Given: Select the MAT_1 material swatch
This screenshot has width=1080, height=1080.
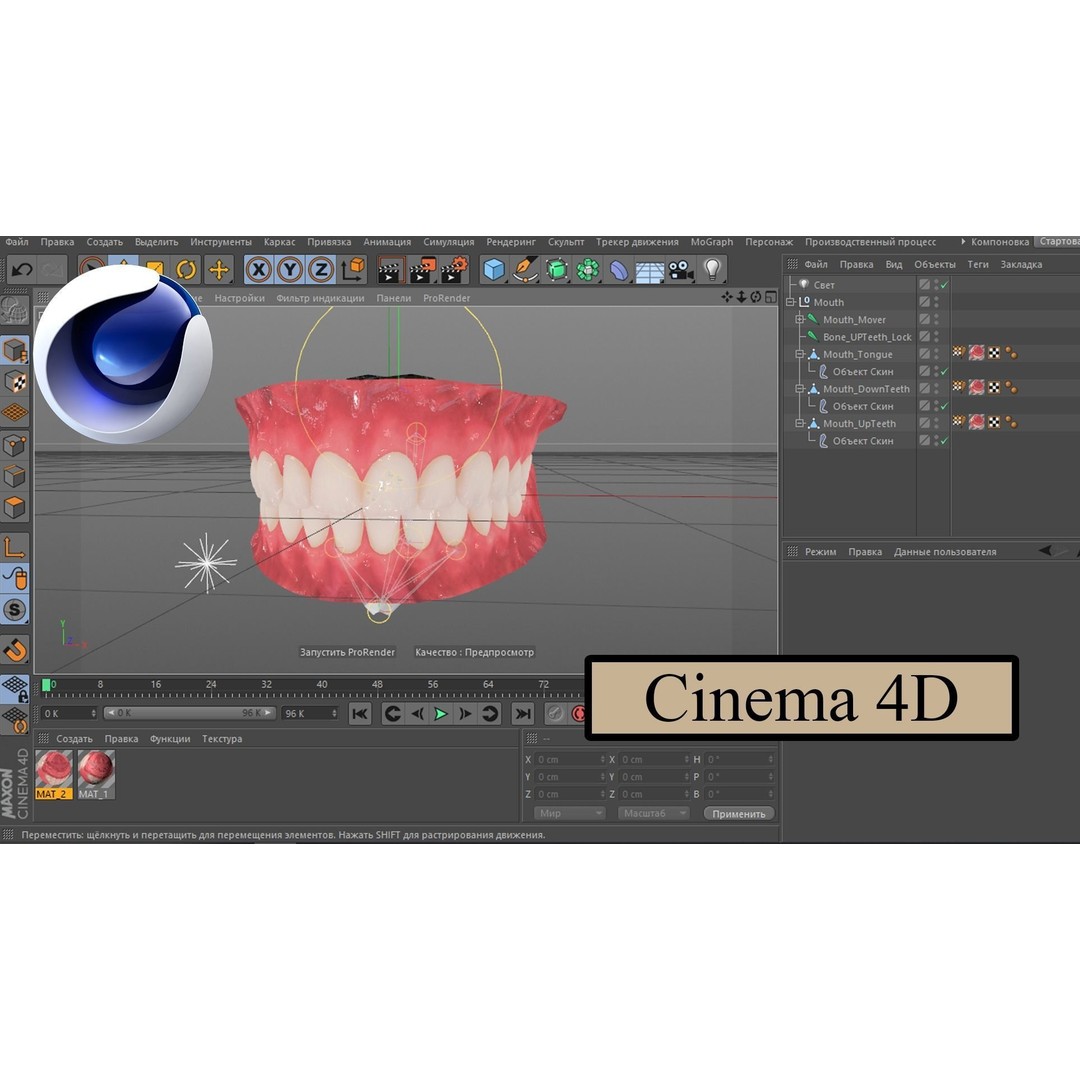Looking at the screenshot, I should point(96,775).
